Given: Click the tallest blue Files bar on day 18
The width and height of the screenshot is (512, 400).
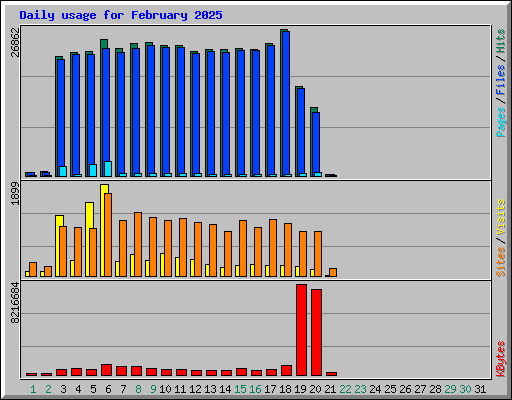Looking at the screenshot, I should point(286,103).
